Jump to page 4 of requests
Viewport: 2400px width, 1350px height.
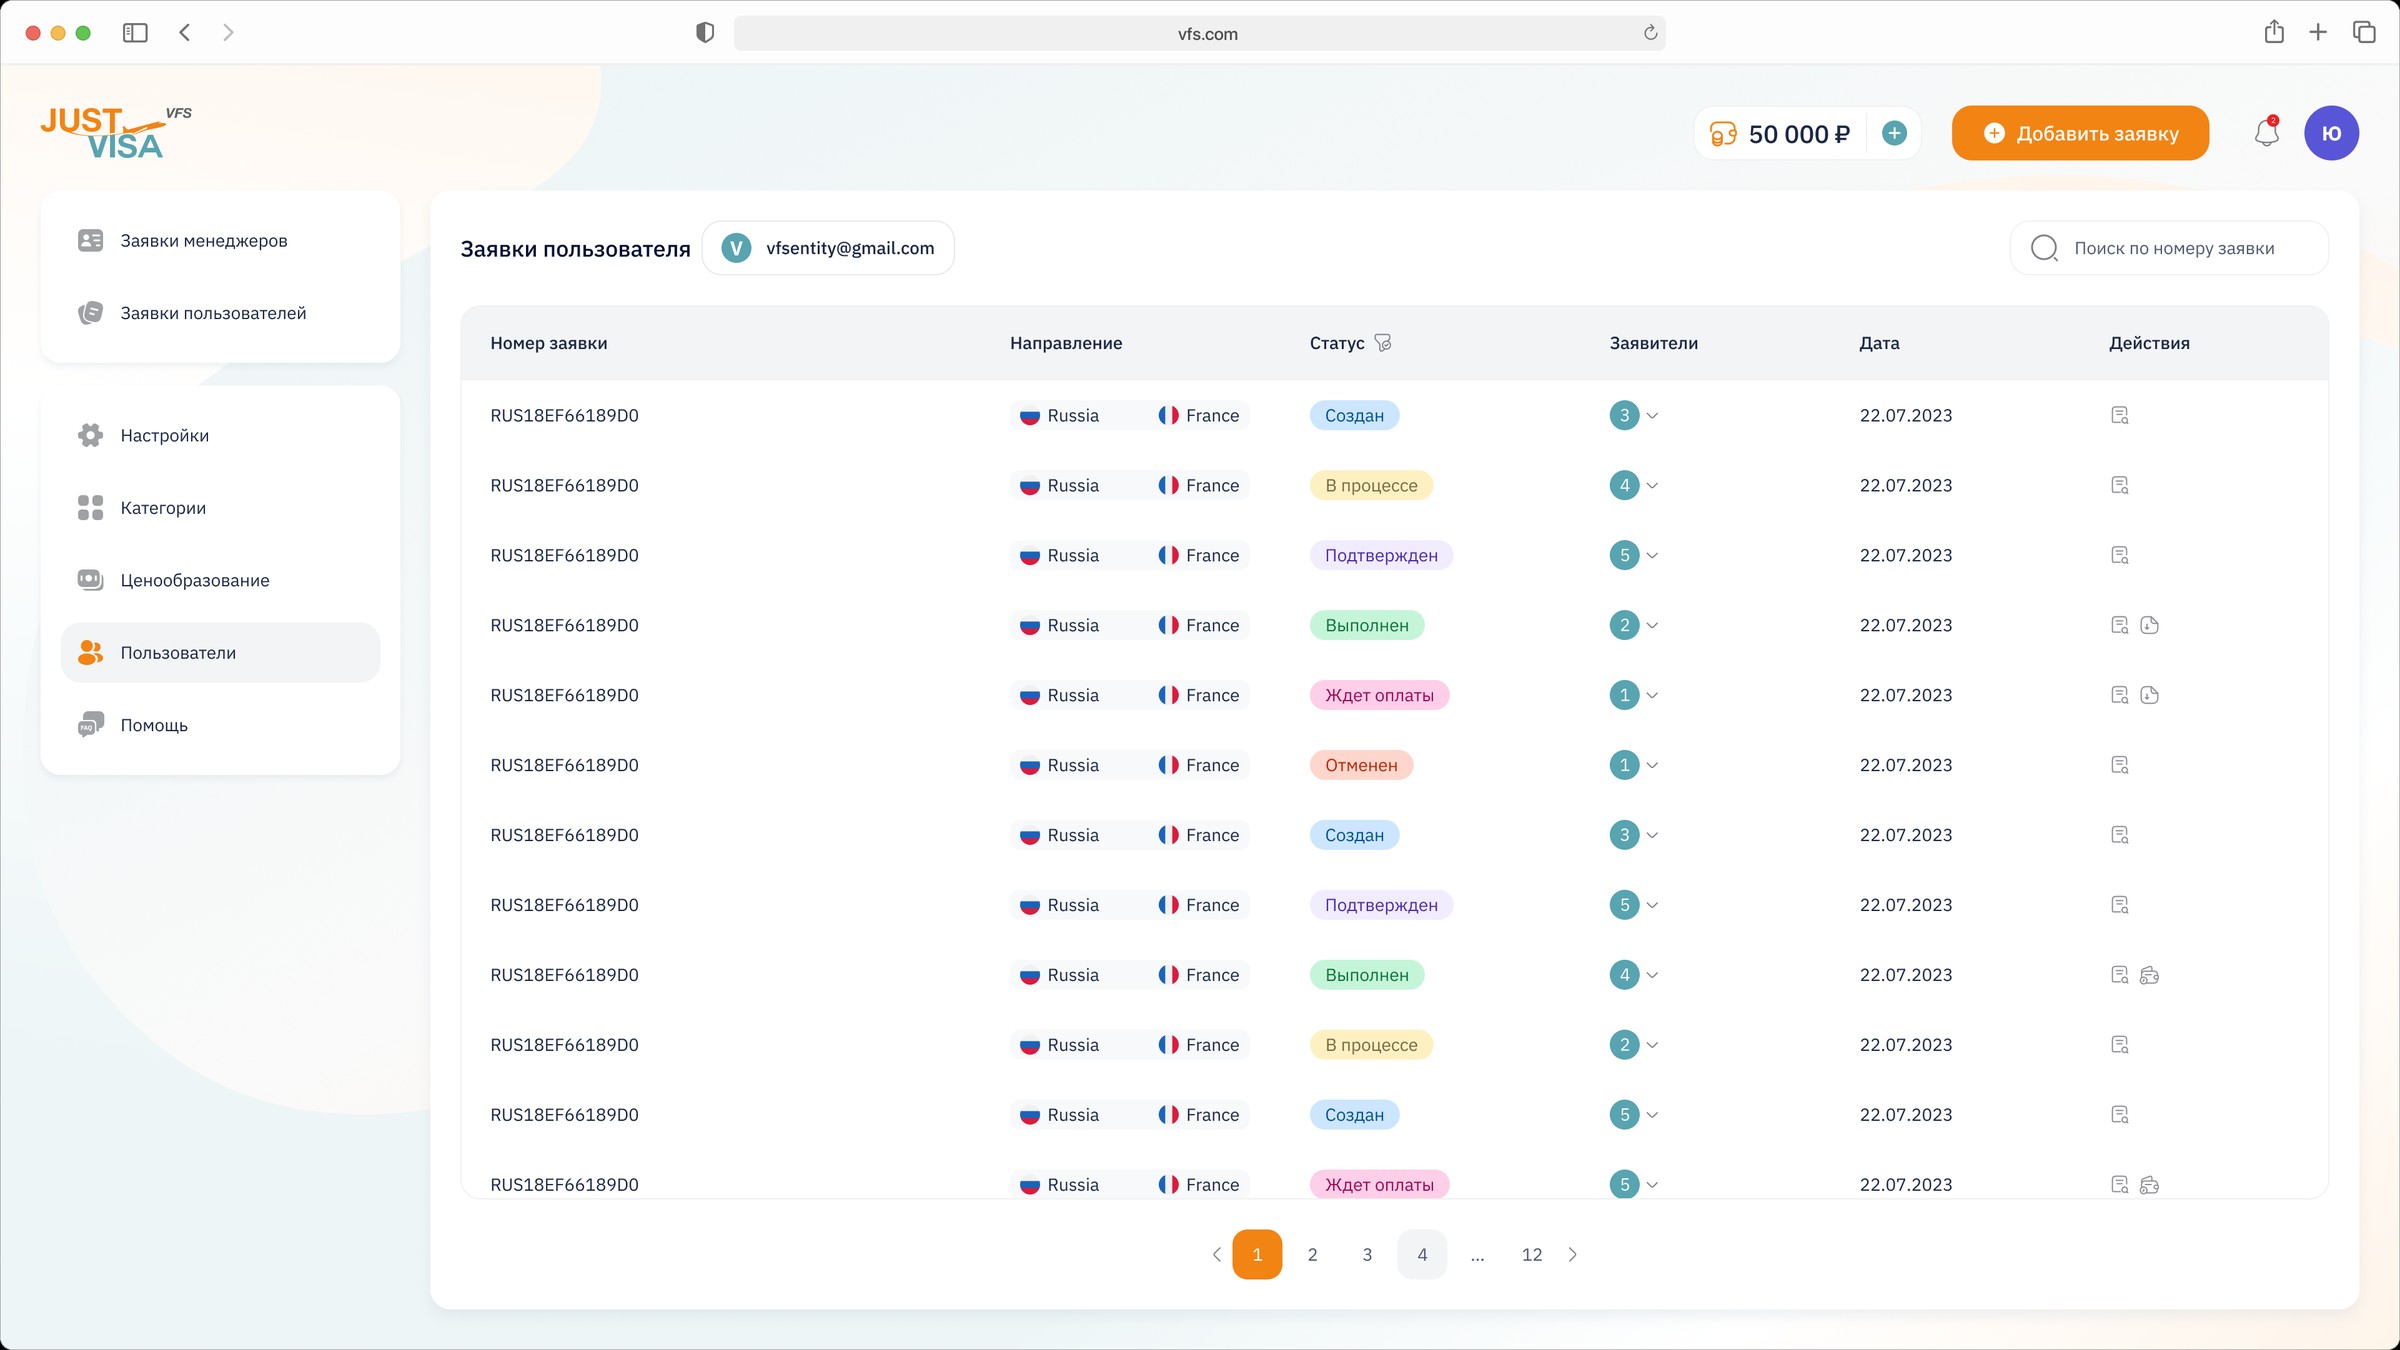[1422, 1254]
